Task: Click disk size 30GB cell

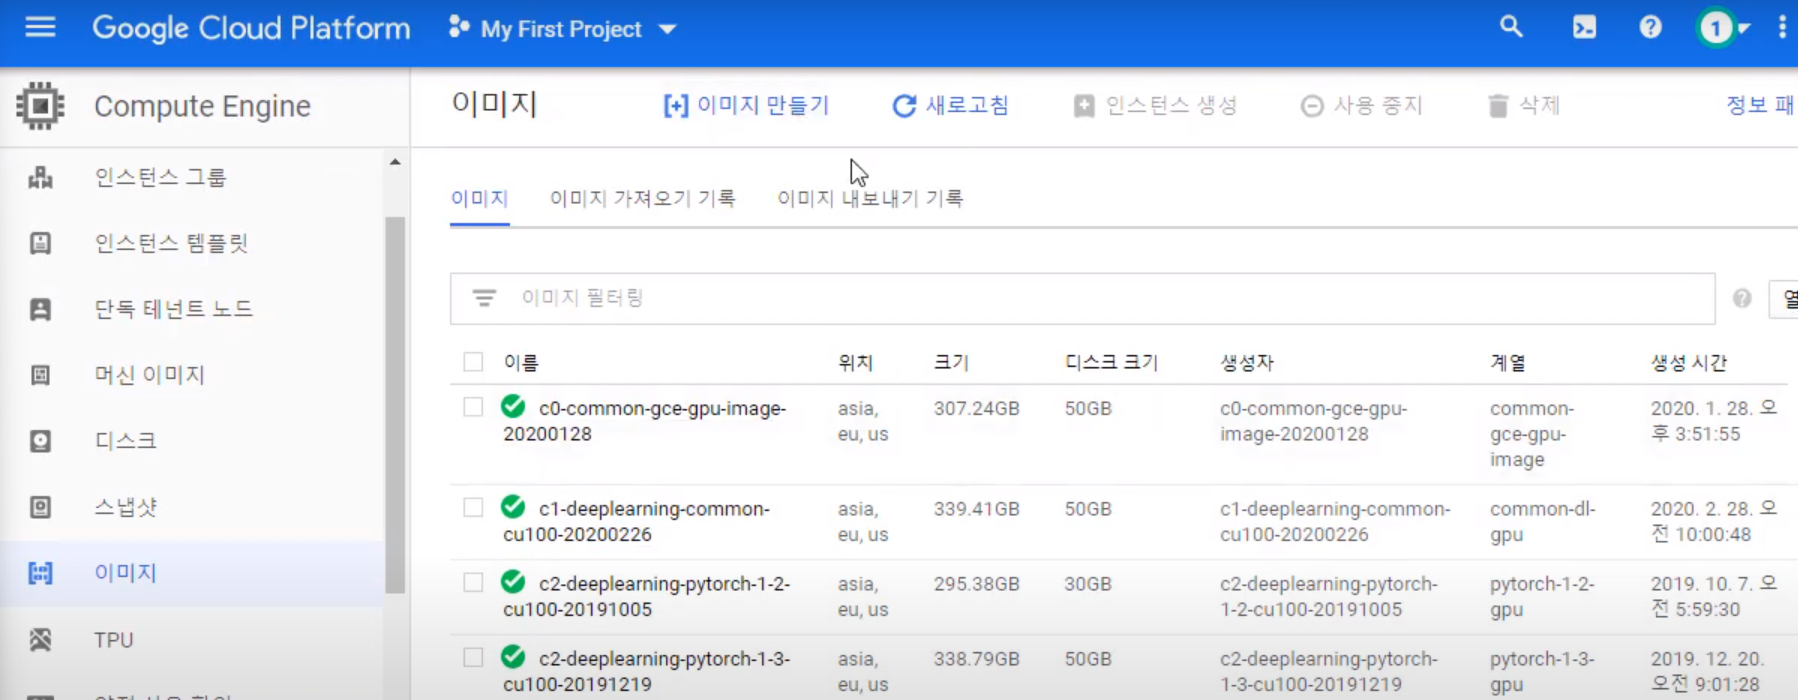Action: pyautogui.click(x=1088, y=583)
